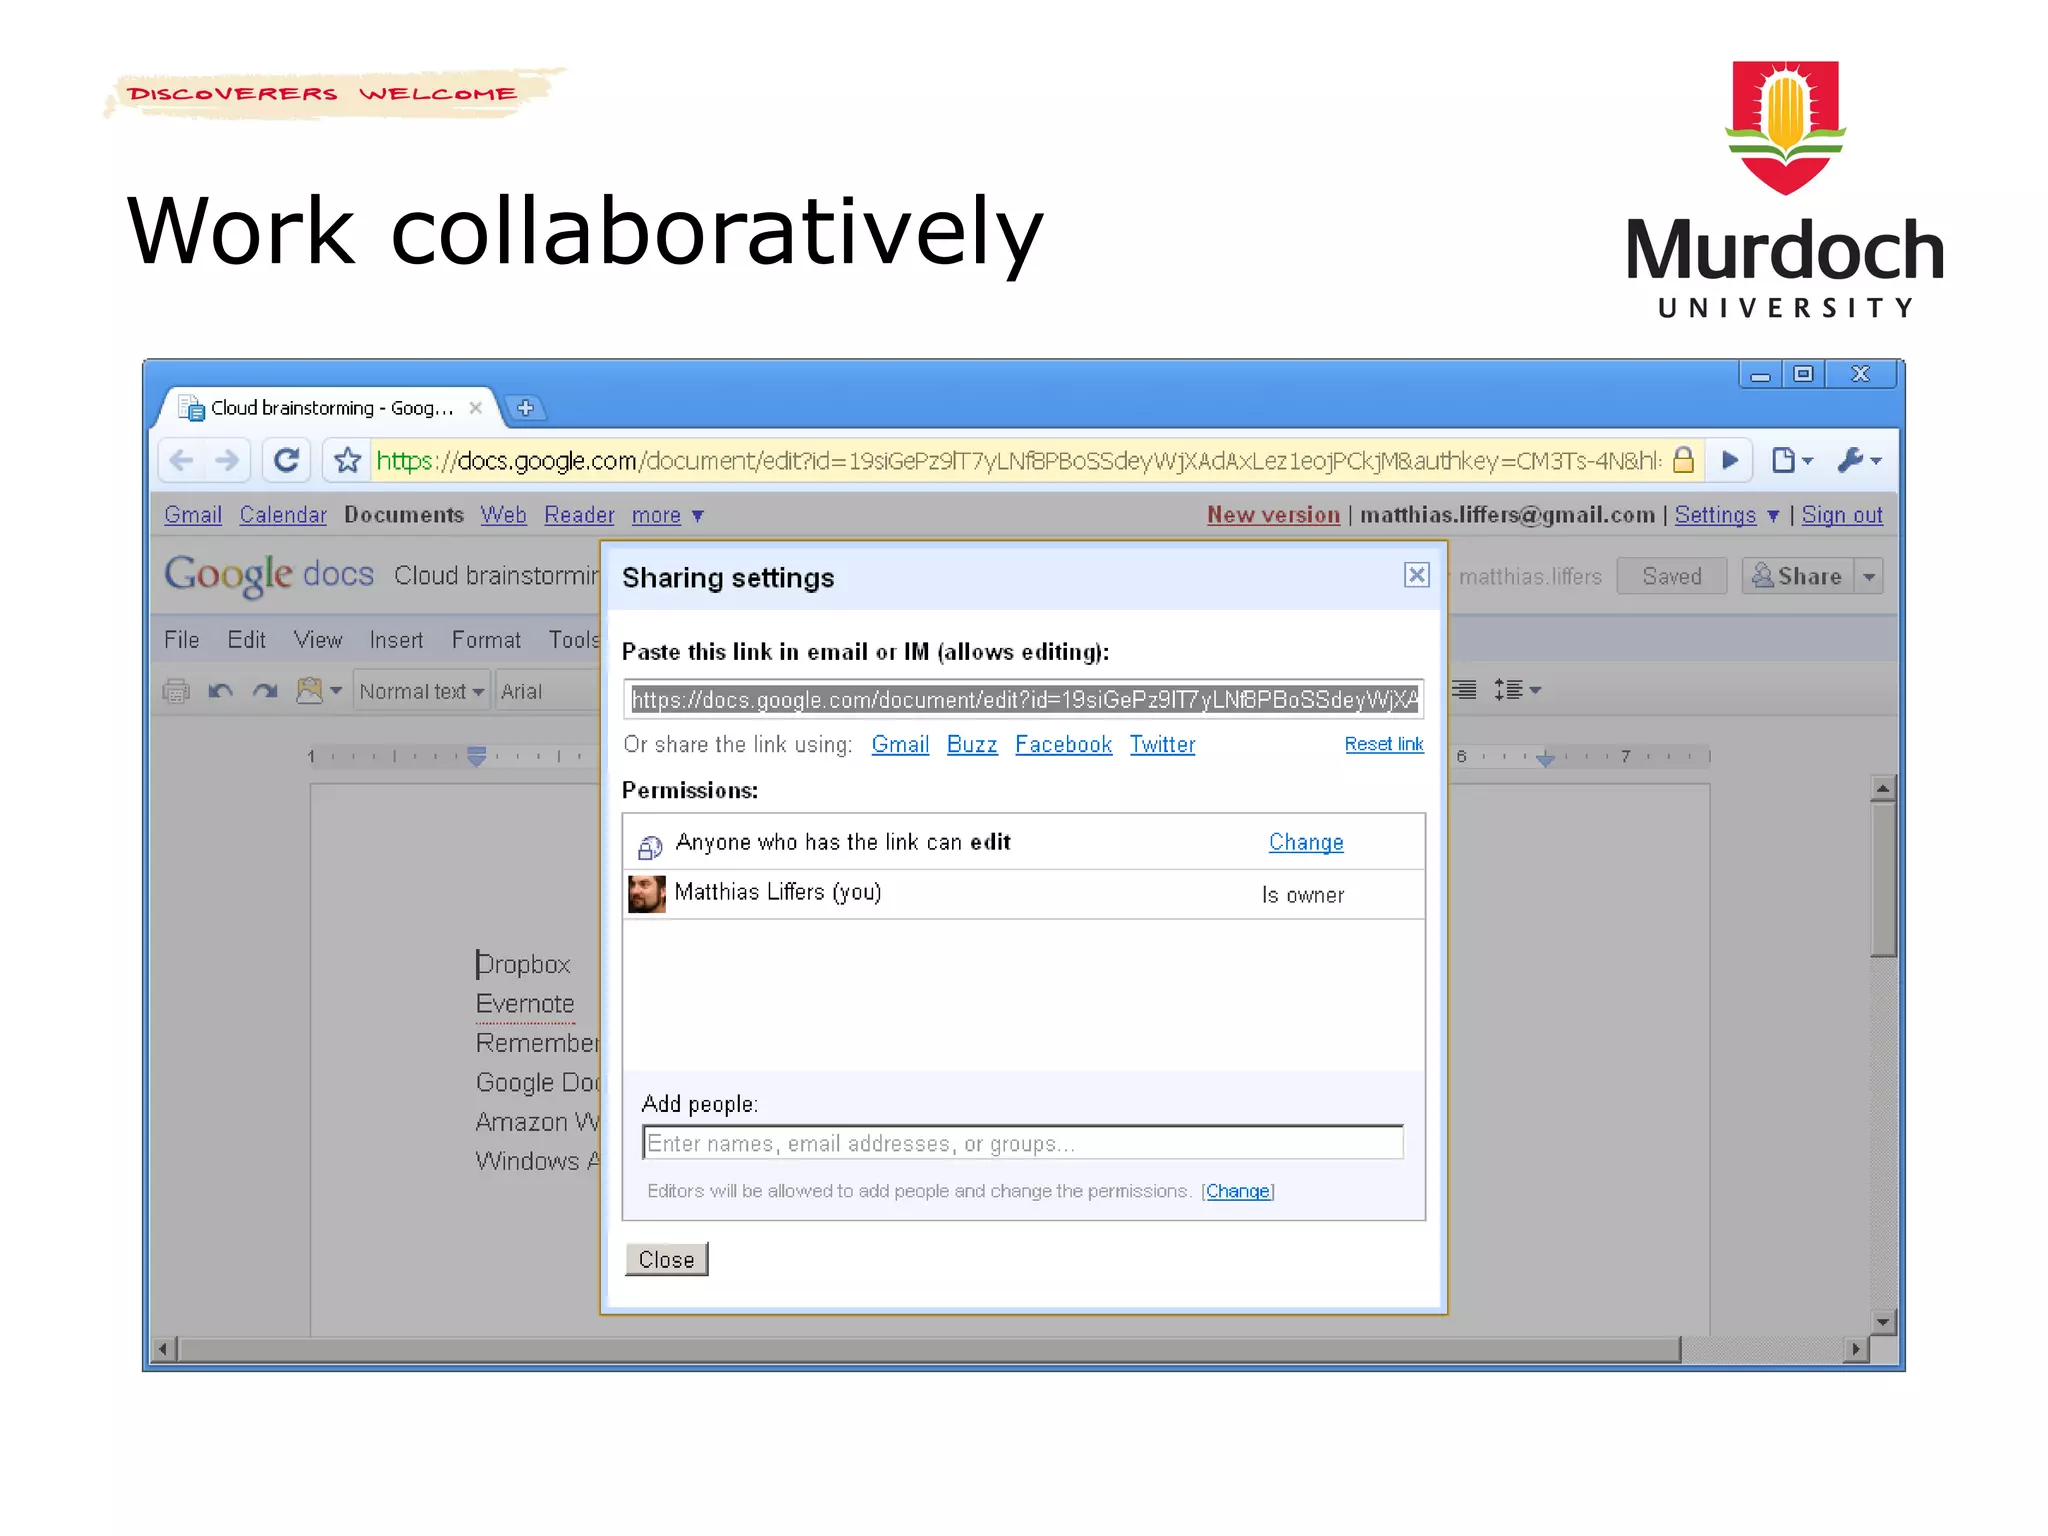Click the horizontal scrollbar left arrow
2048x1536 pixels.
[163, 1349]
